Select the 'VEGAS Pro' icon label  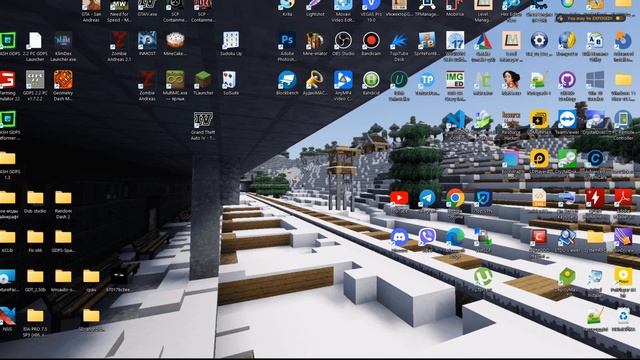[x=371, y=17]
